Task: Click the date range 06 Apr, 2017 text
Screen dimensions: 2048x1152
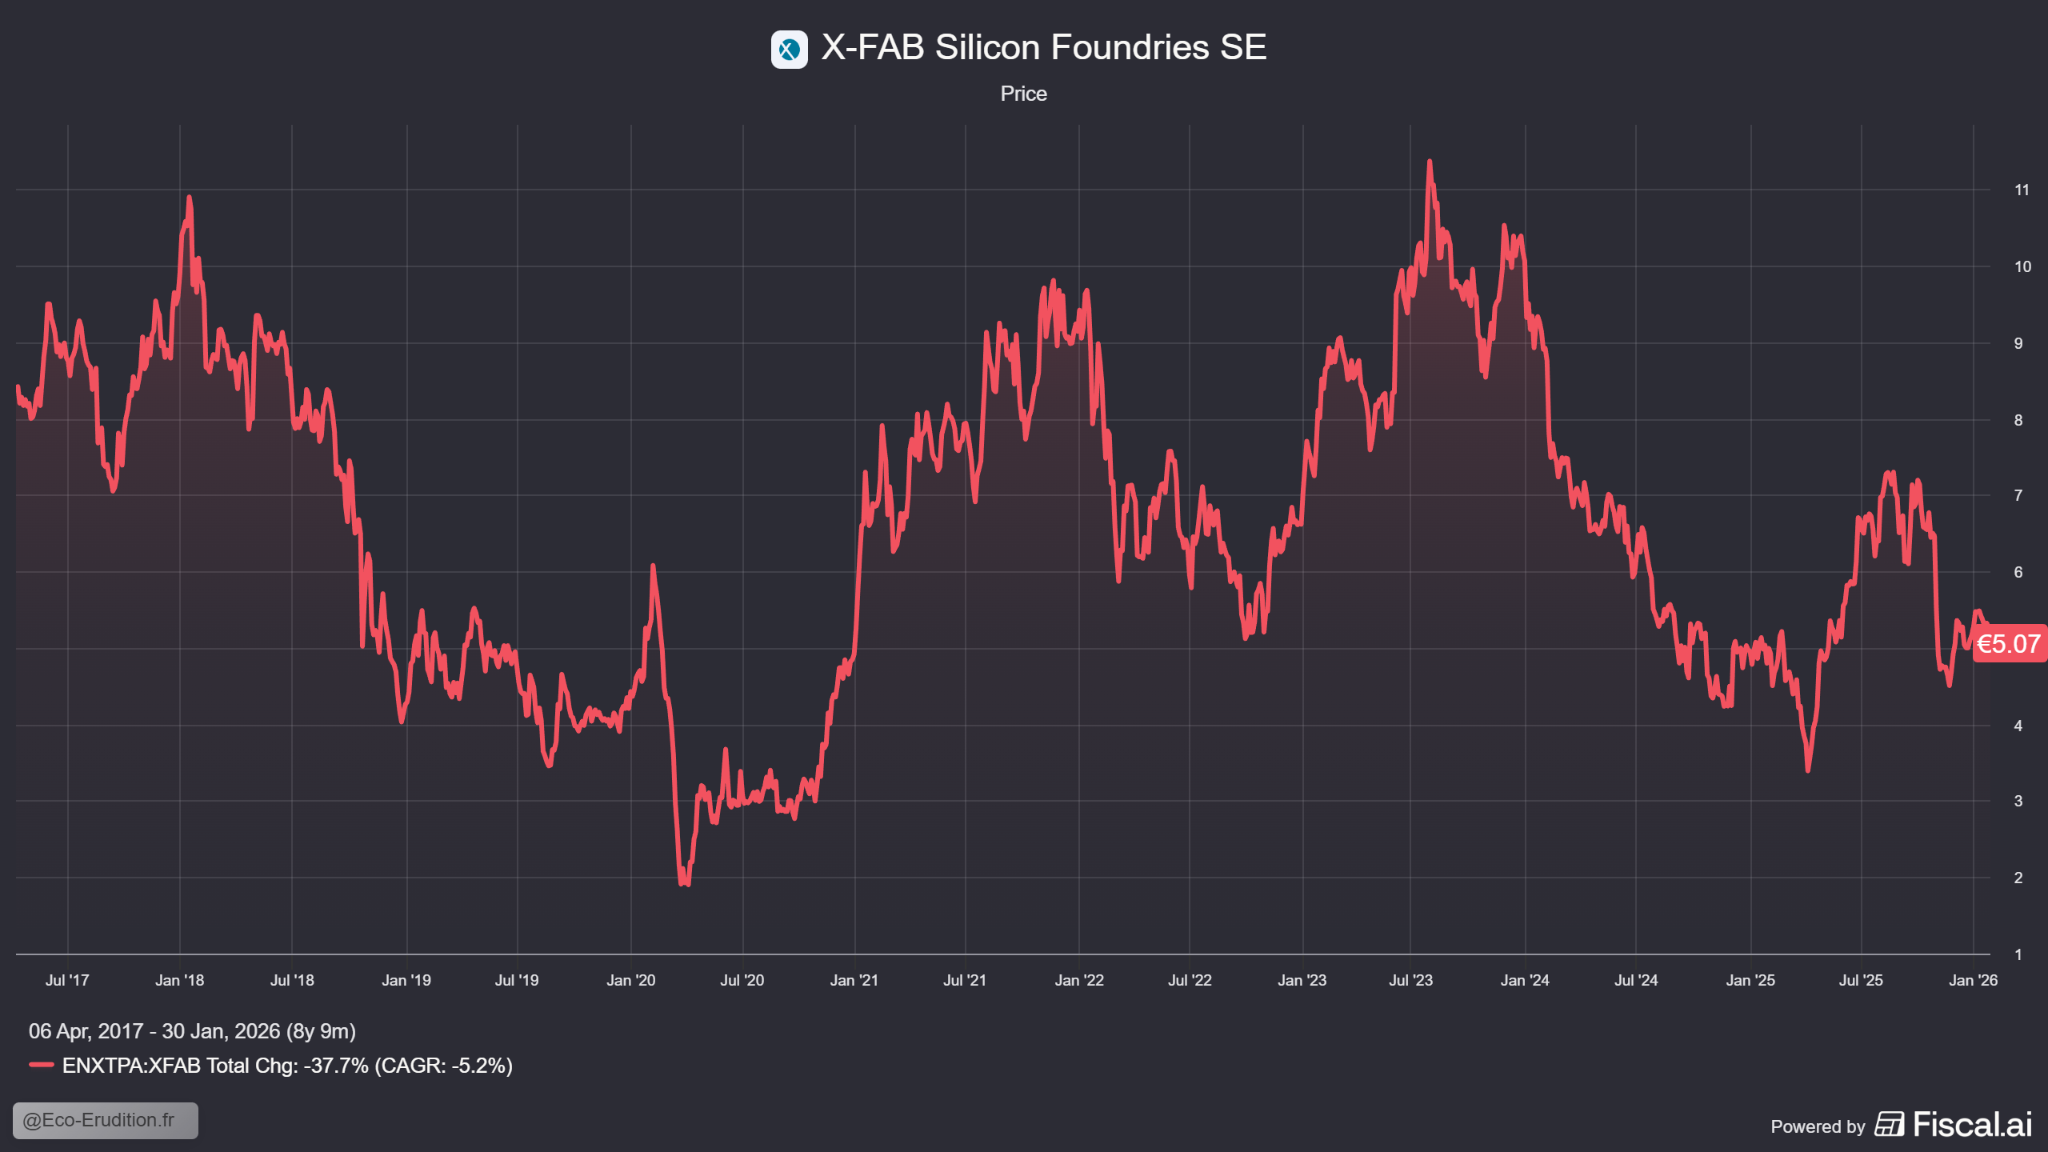Action: 192,1031
